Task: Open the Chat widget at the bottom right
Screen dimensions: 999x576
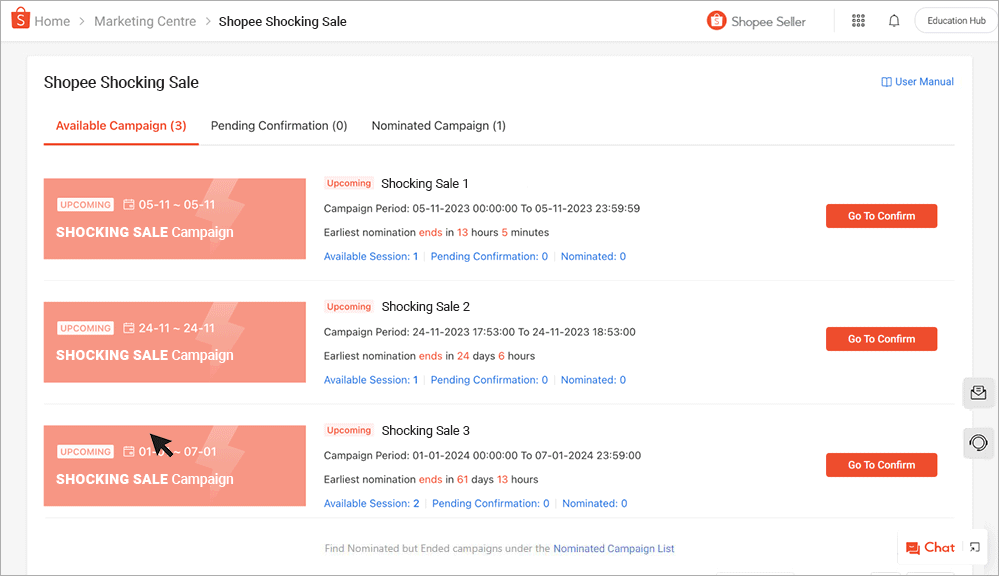Action: 929,547
